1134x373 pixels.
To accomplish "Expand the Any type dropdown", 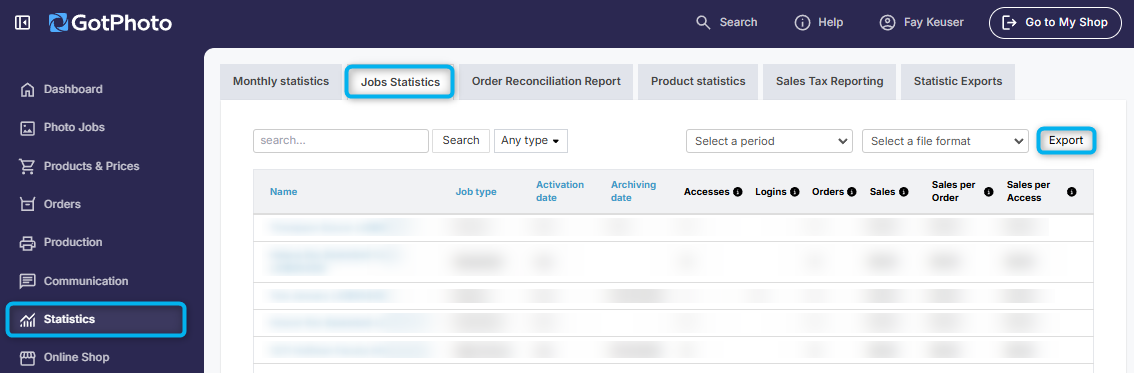I will [x=531, y=141].
